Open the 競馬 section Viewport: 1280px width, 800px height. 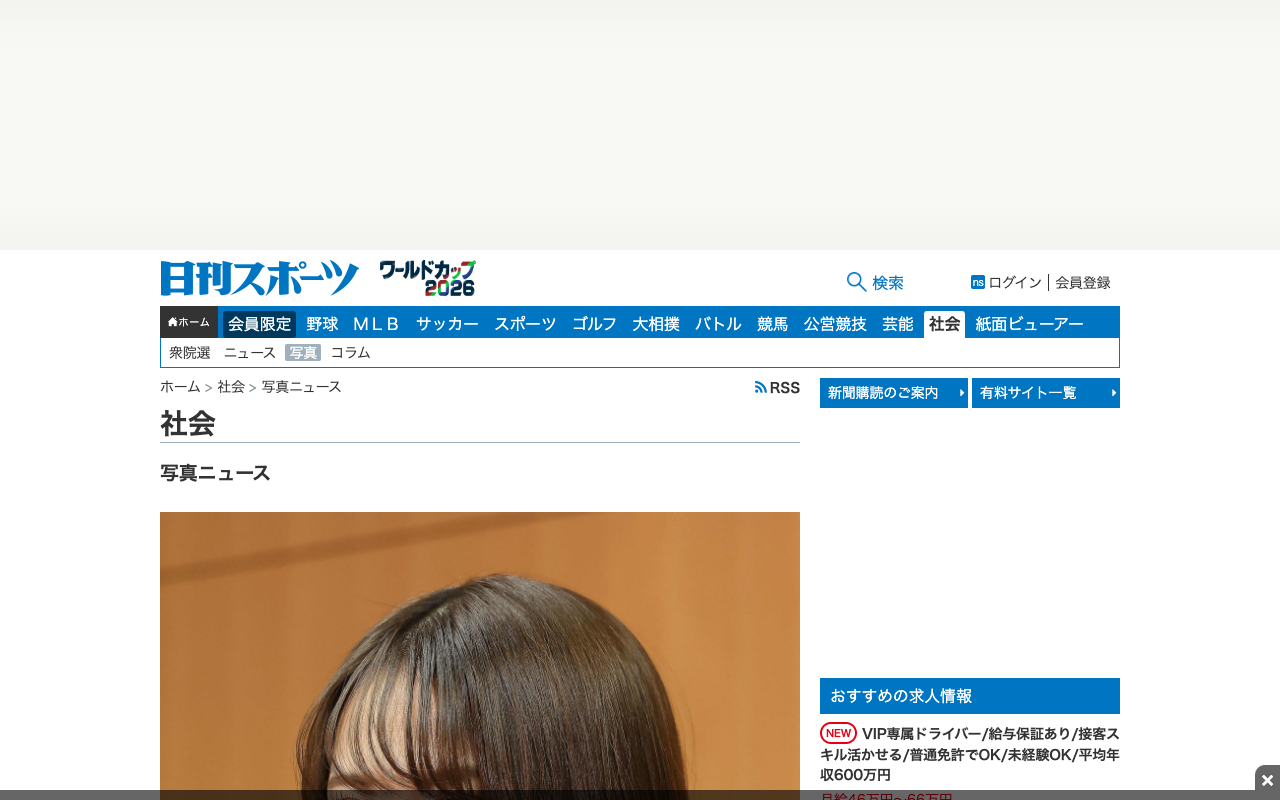tap(772, 324)
